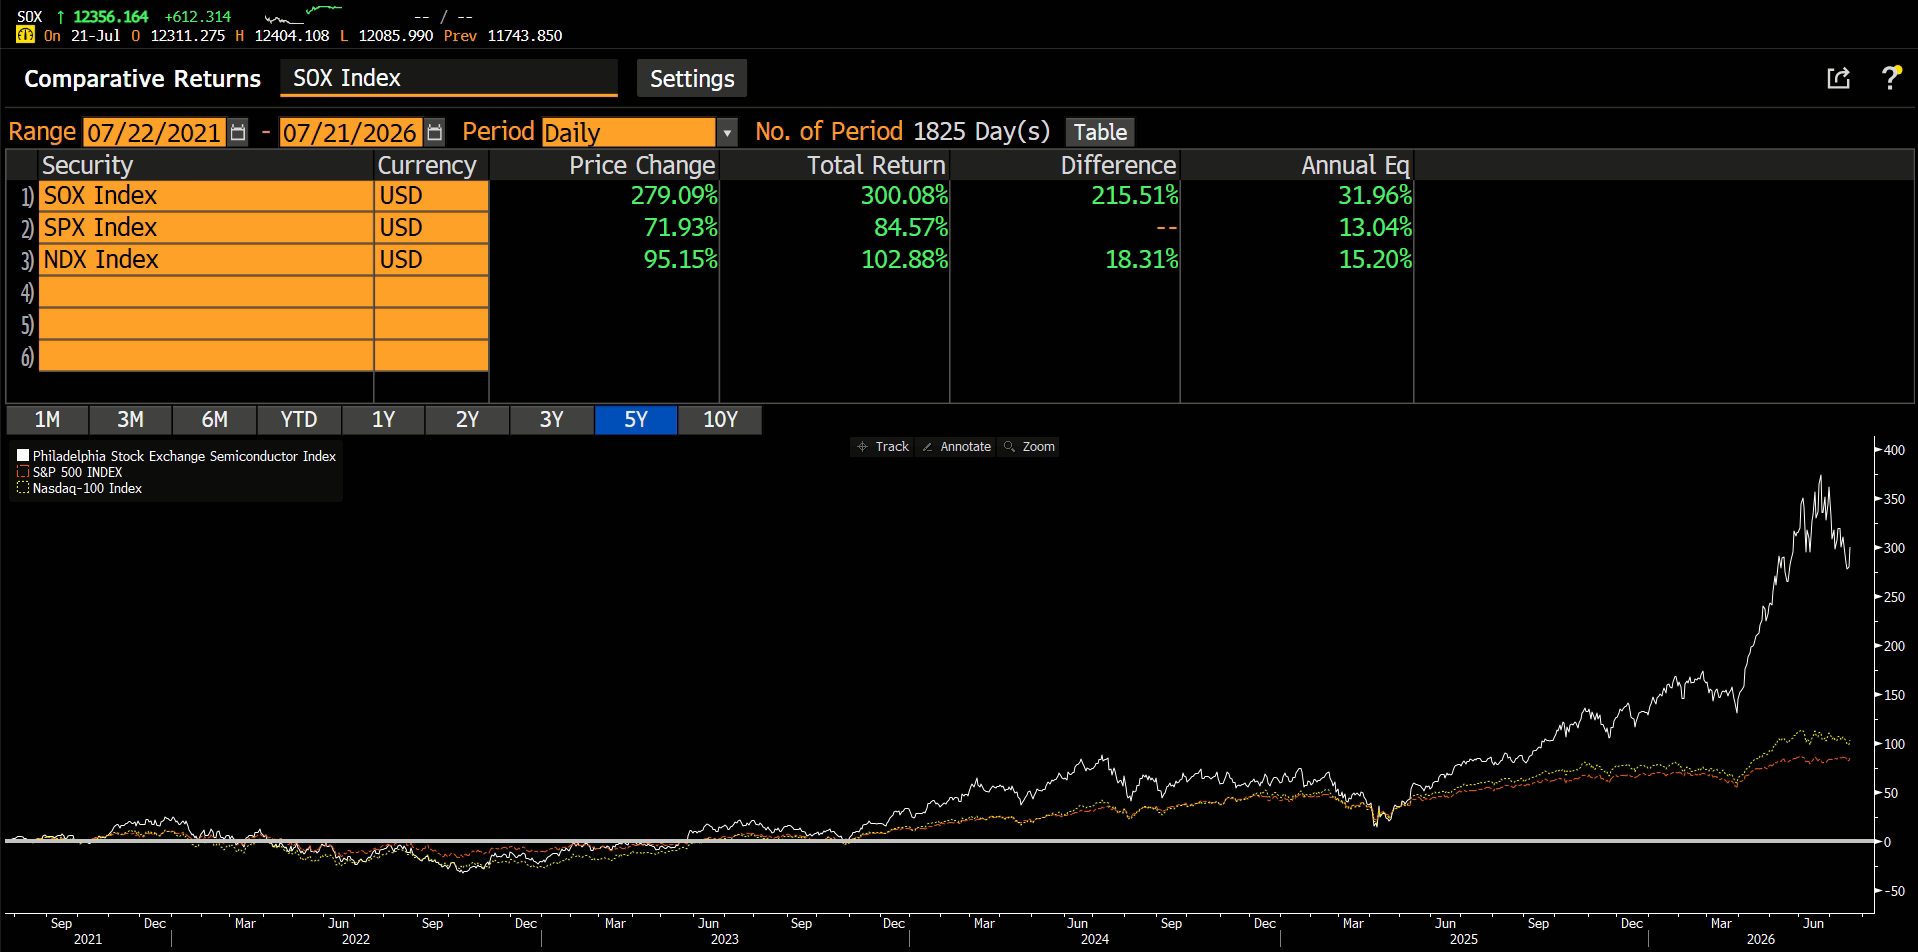Click the SOX total return value 300.08%

point(904,196)
